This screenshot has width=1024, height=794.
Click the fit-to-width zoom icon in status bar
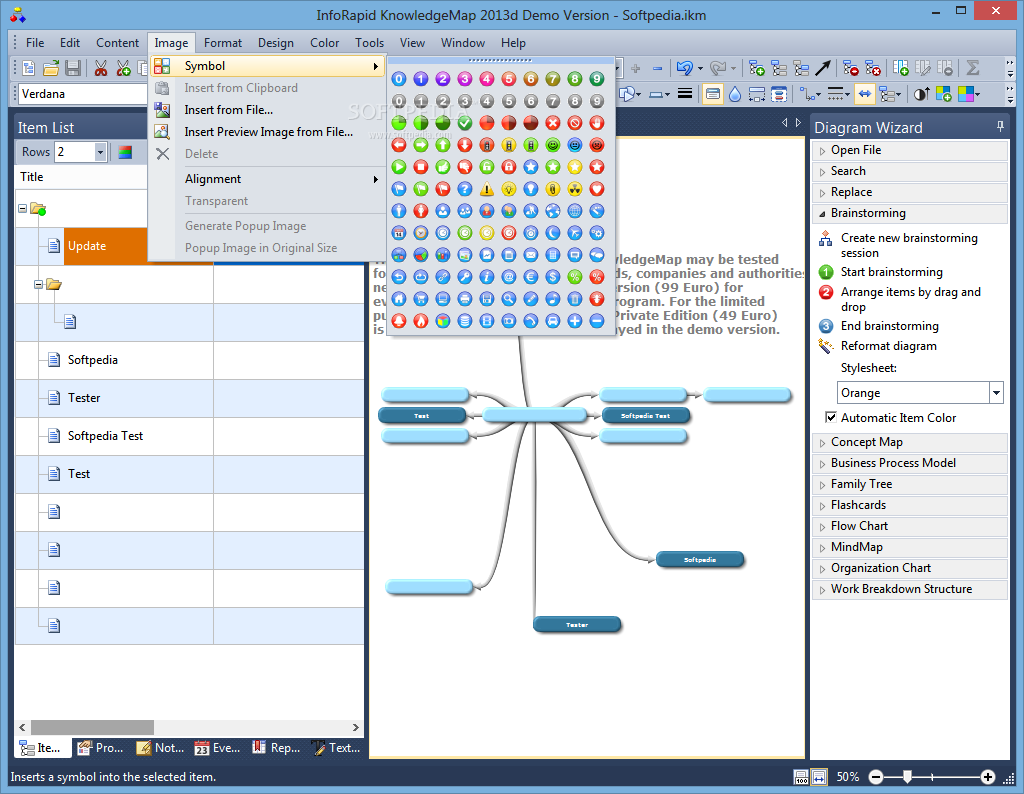[820, 777]
